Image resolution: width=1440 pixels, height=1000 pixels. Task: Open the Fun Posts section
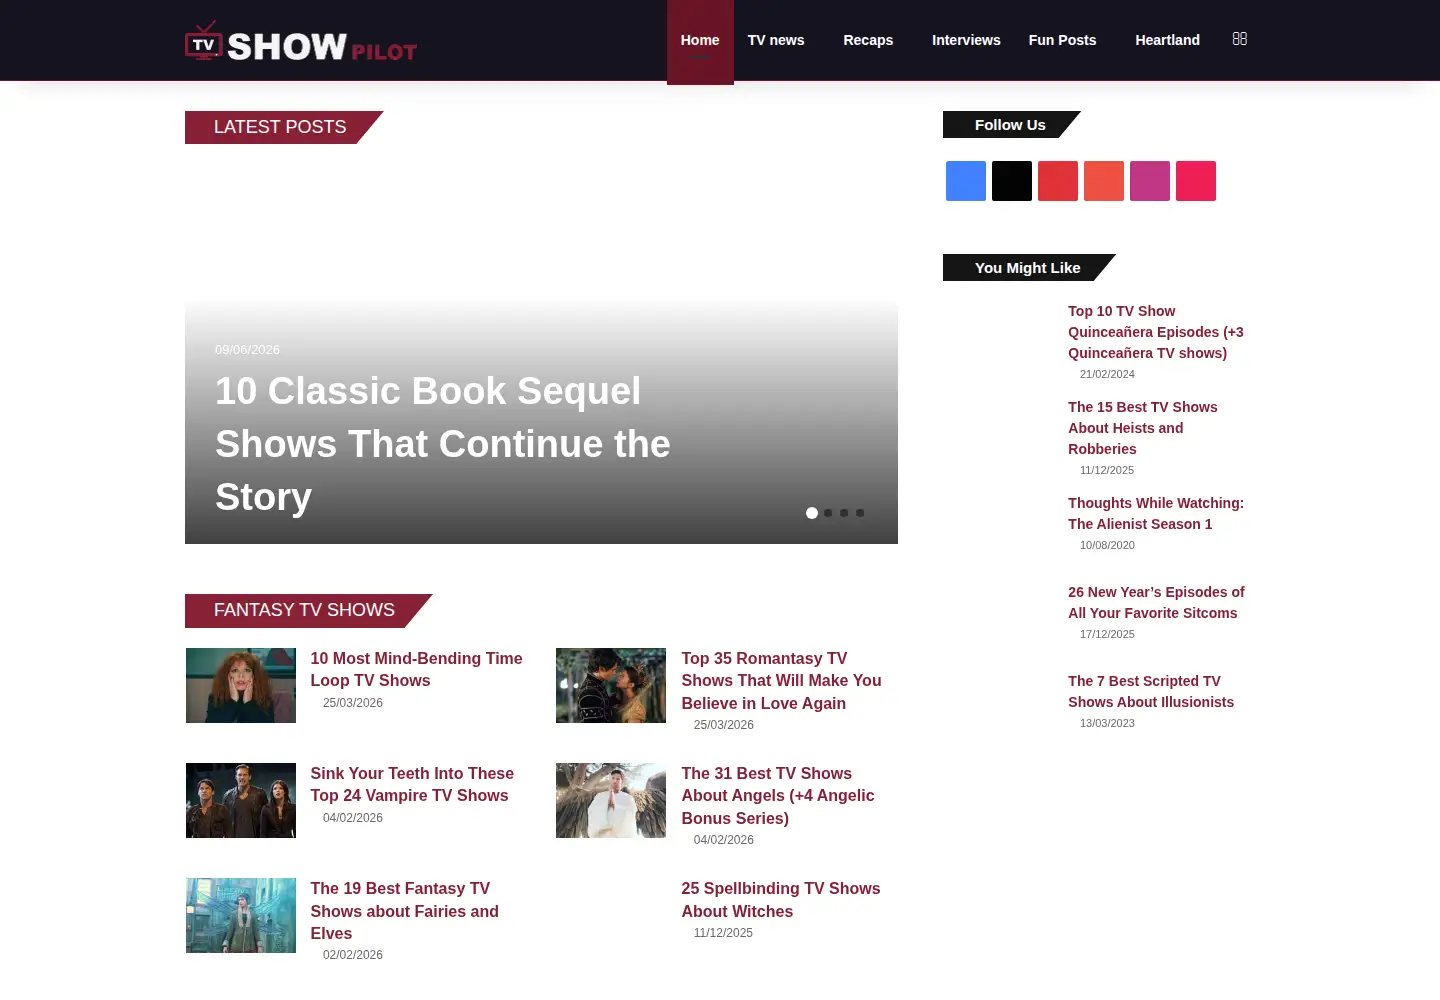(x=1062, y=40)
